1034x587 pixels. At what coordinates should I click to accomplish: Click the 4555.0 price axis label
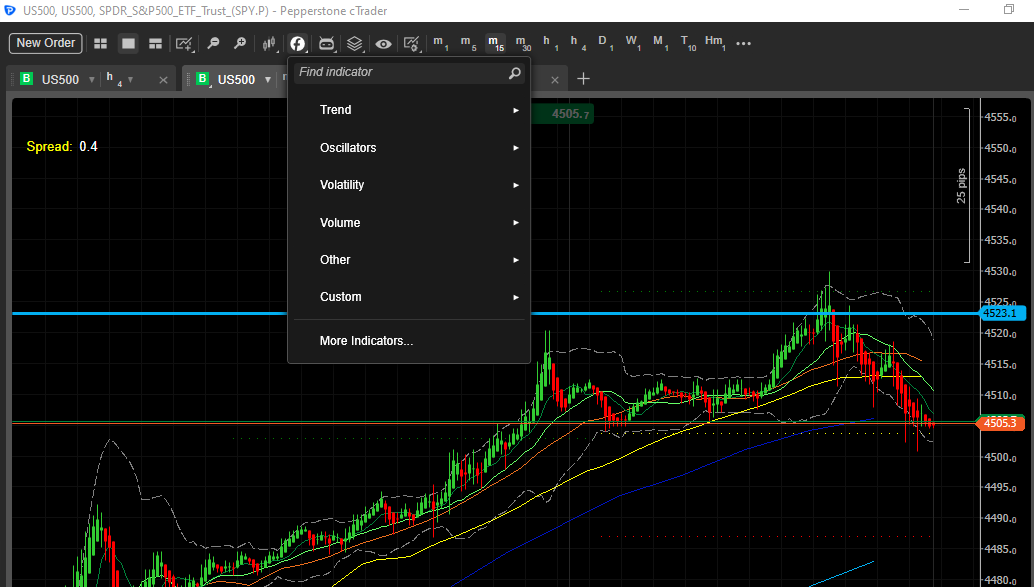tap(1000, 117)
